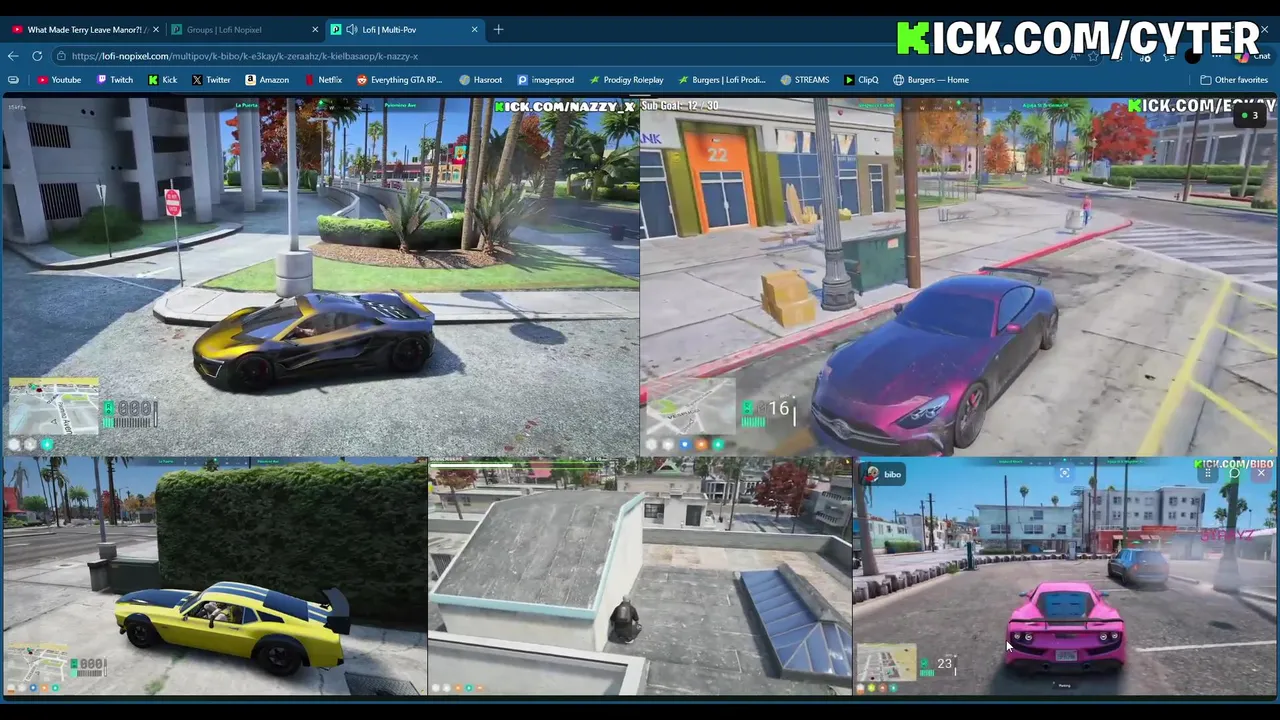Click the site info lock icon in address bar
The width and height of the screenshot is (1280, 720).
(62, 56)
